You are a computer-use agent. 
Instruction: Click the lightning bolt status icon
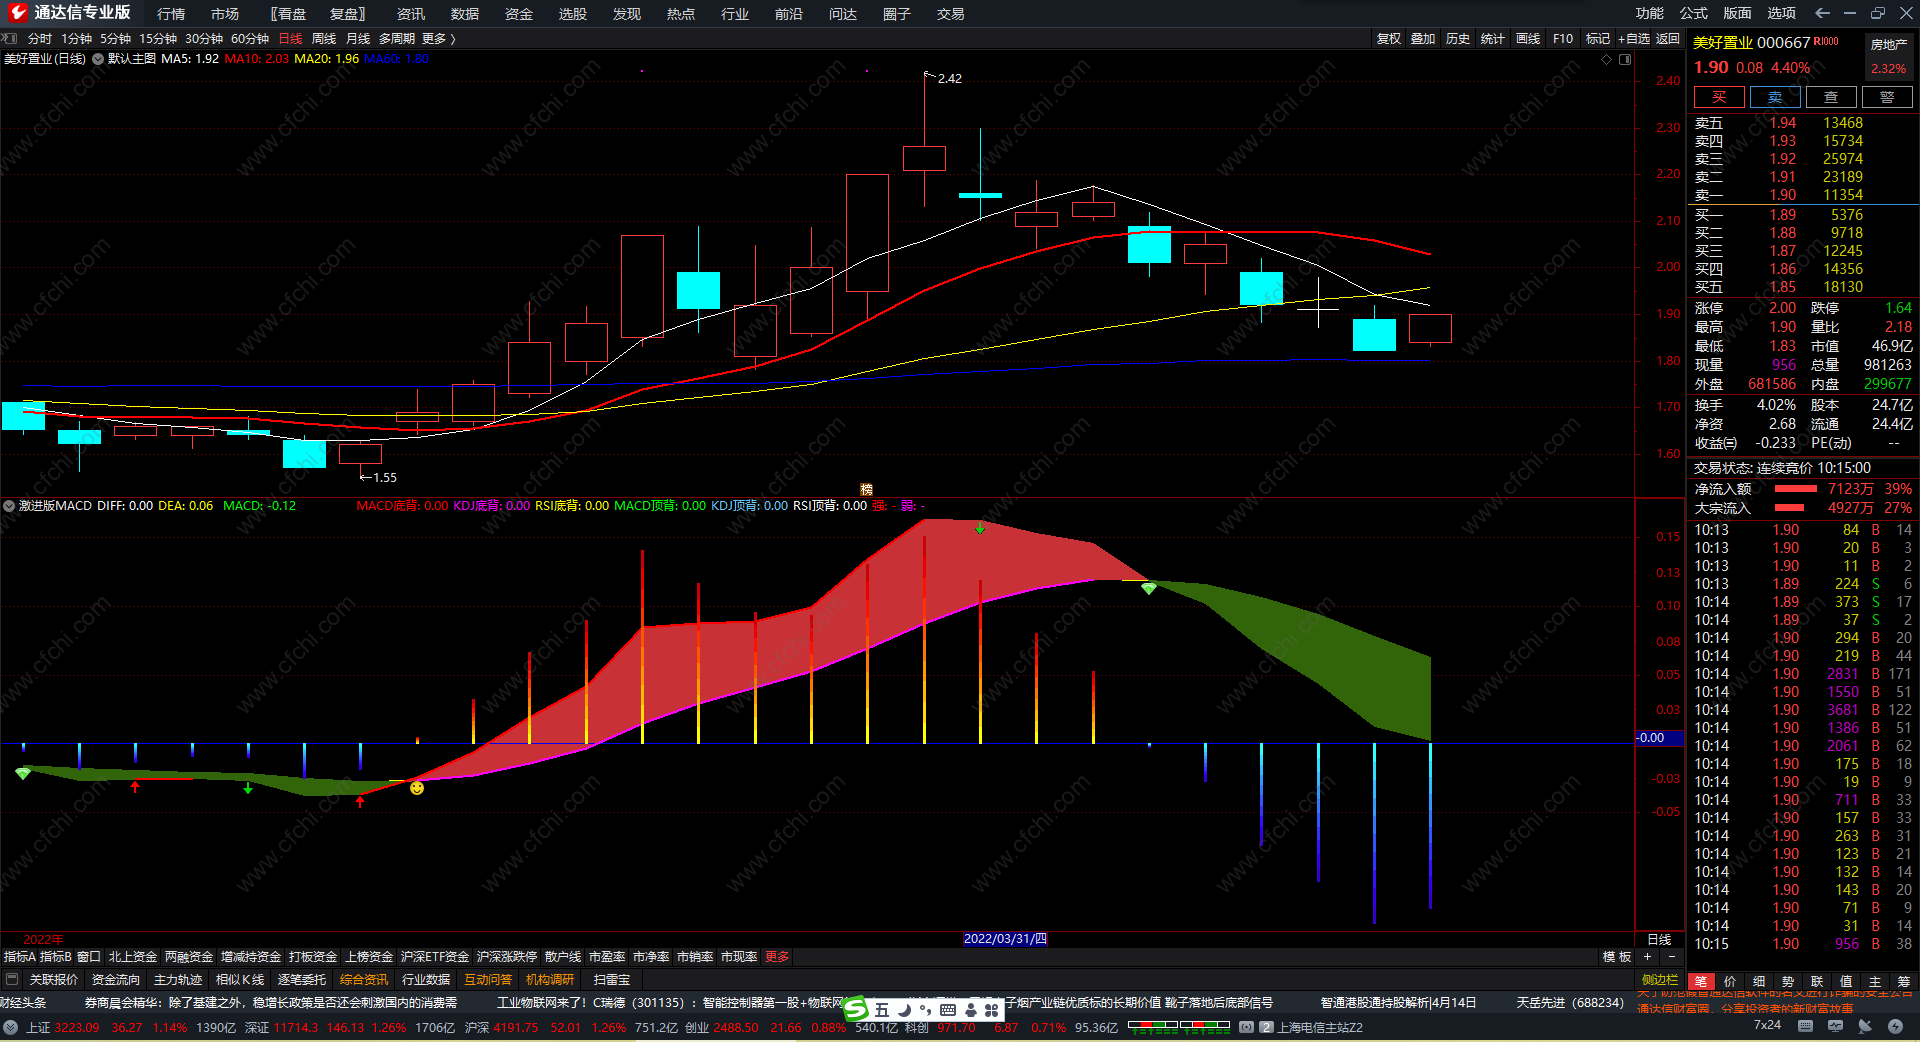point(1894,1026)
